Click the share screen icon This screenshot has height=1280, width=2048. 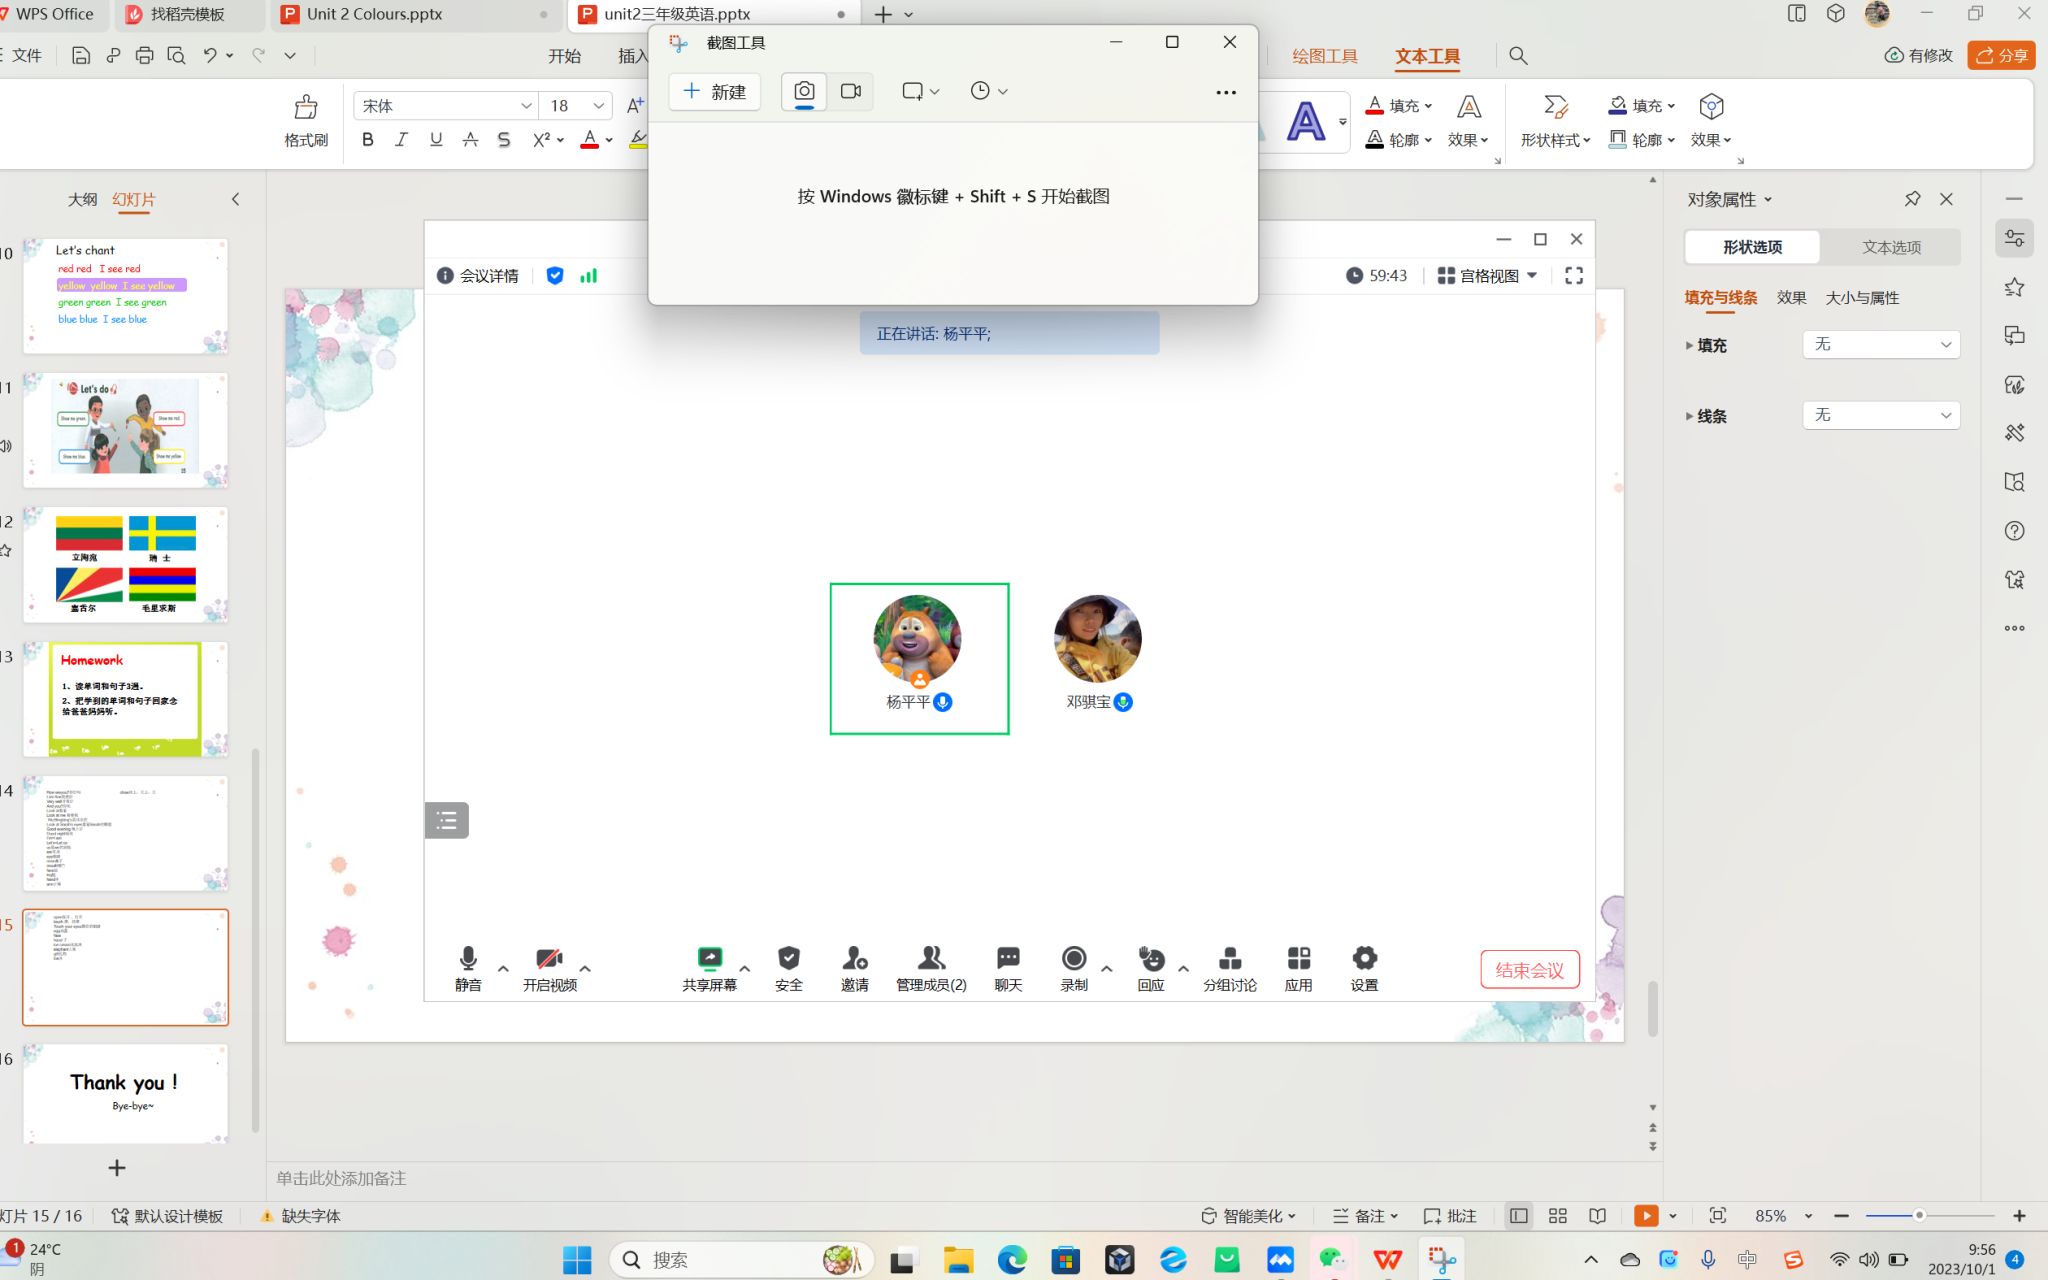pos(709,959)
